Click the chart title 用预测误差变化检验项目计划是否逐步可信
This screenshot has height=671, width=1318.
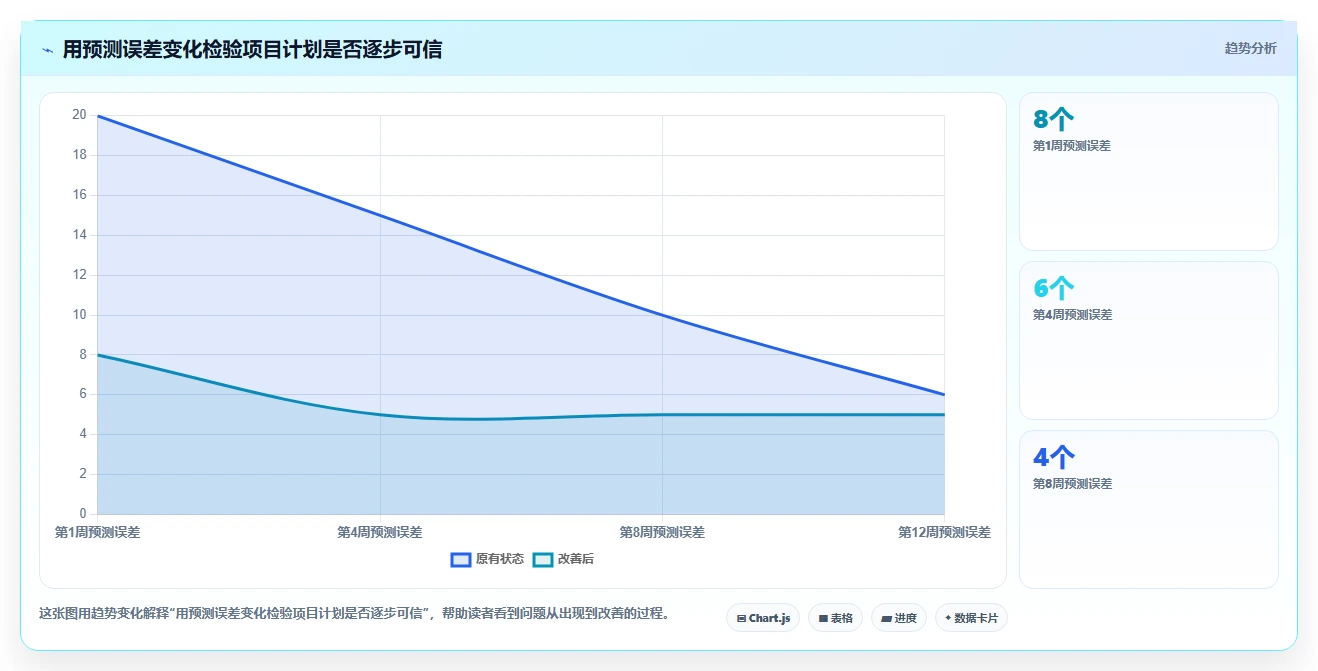click(x=252, y=49)
